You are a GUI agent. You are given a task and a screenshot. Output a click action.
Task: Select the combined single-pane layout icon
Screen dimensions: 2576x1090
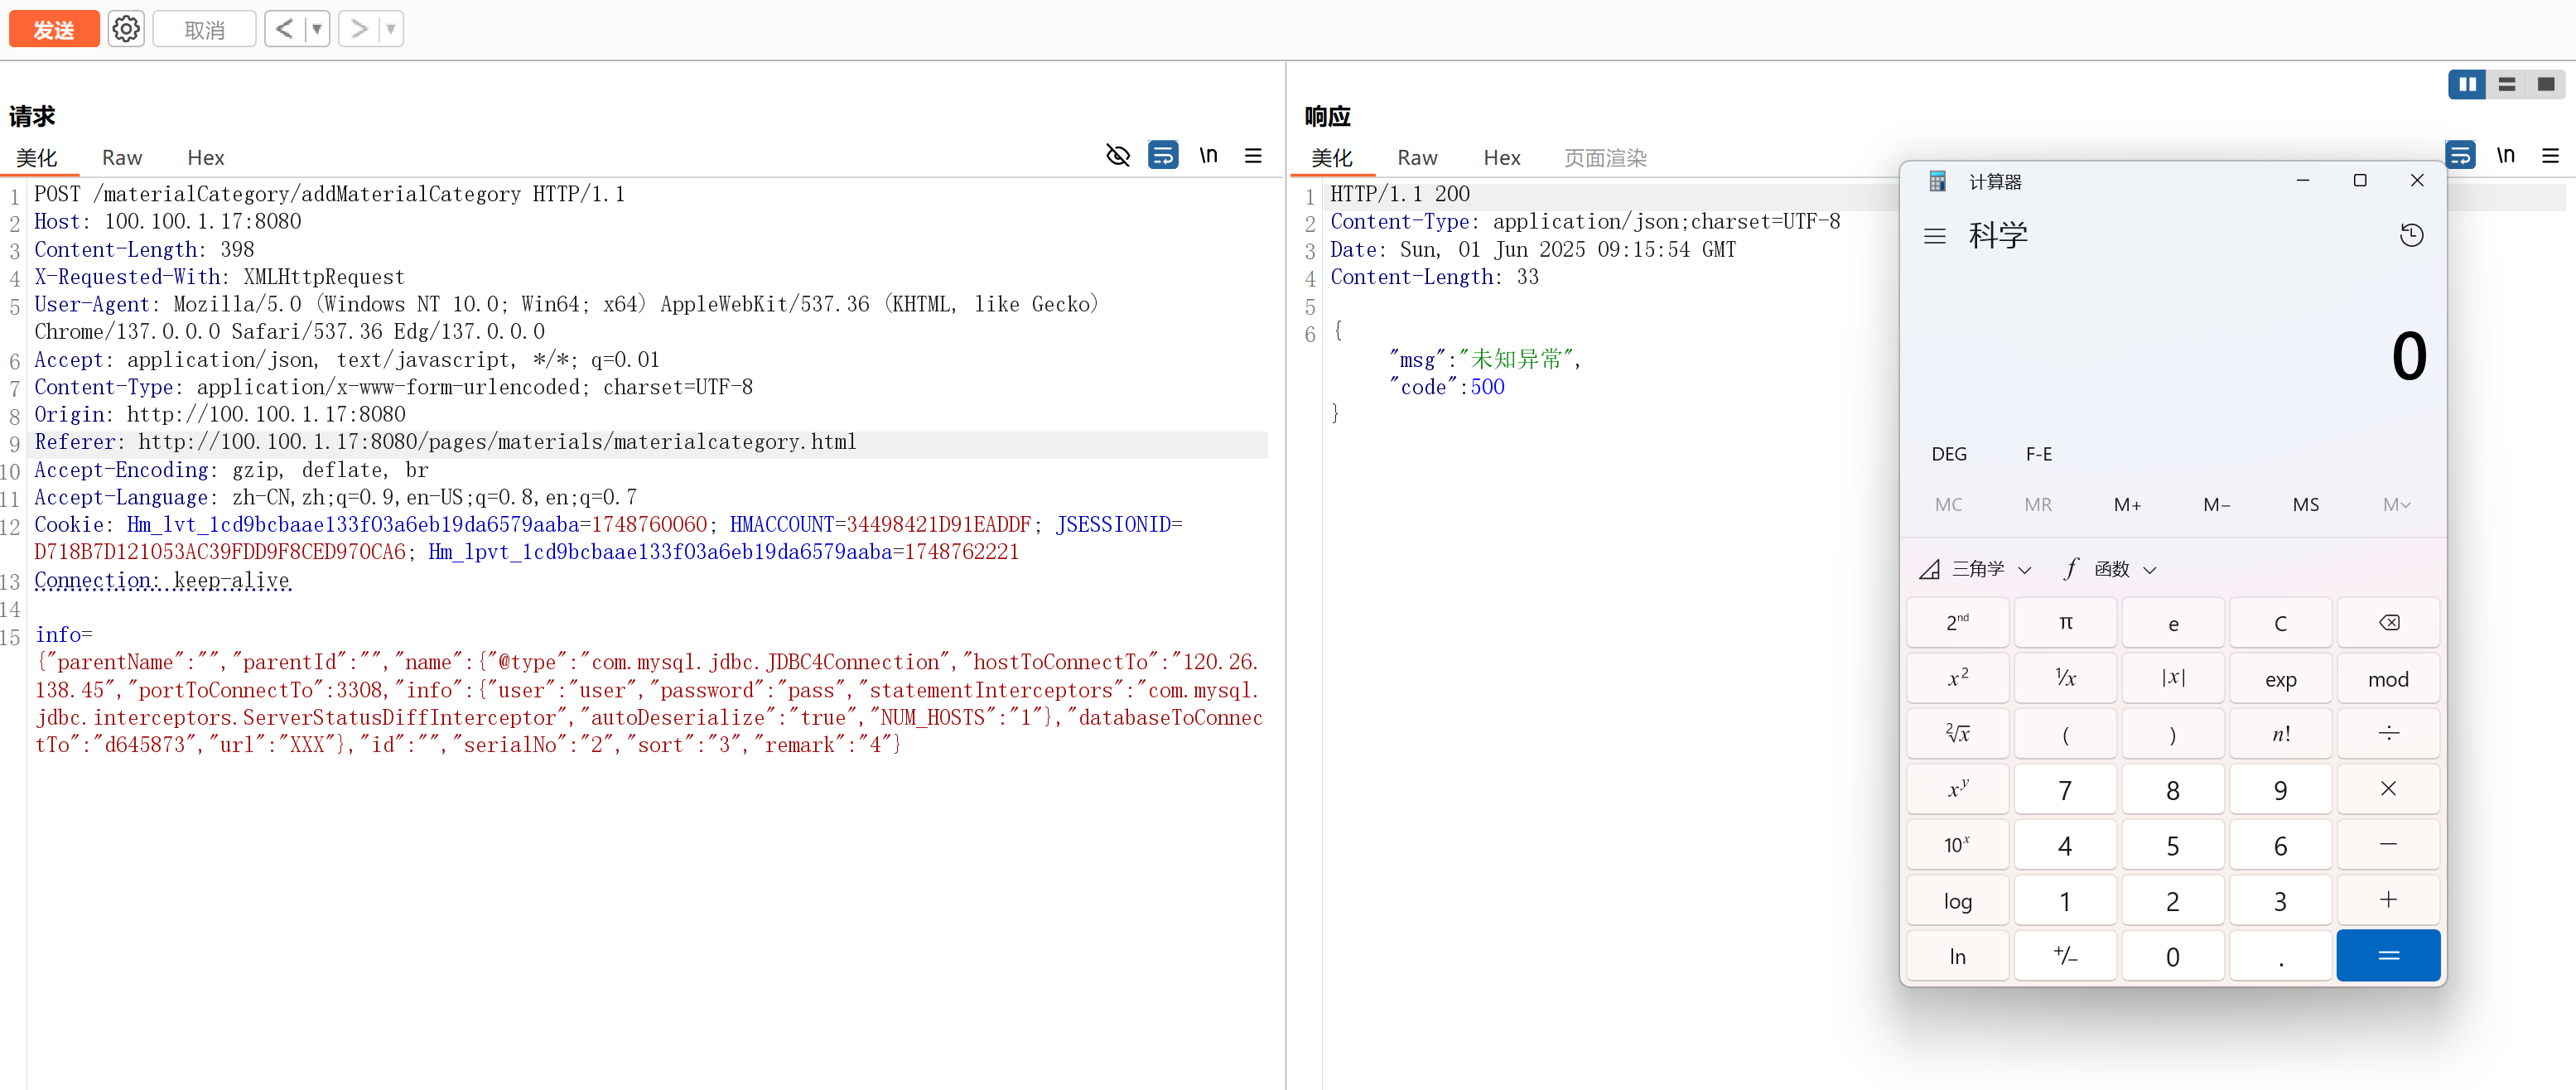(x=2546, y=85)
